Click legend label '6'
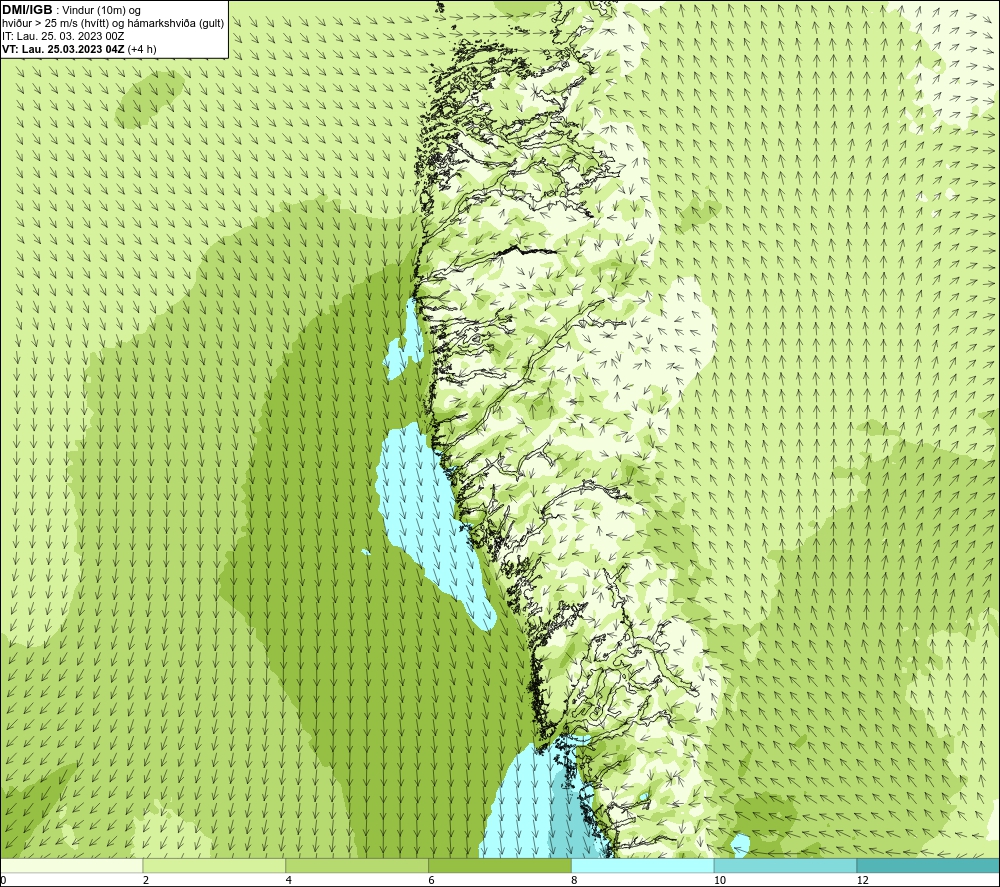The height and width of the screenshot is (887, 1000). (432, 880)
